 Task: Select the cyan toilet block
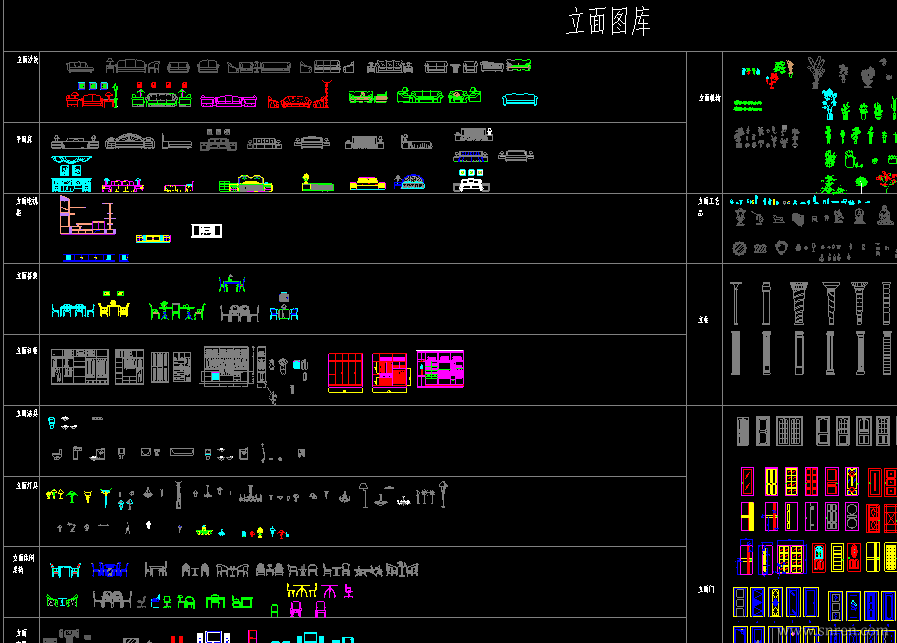51,423
